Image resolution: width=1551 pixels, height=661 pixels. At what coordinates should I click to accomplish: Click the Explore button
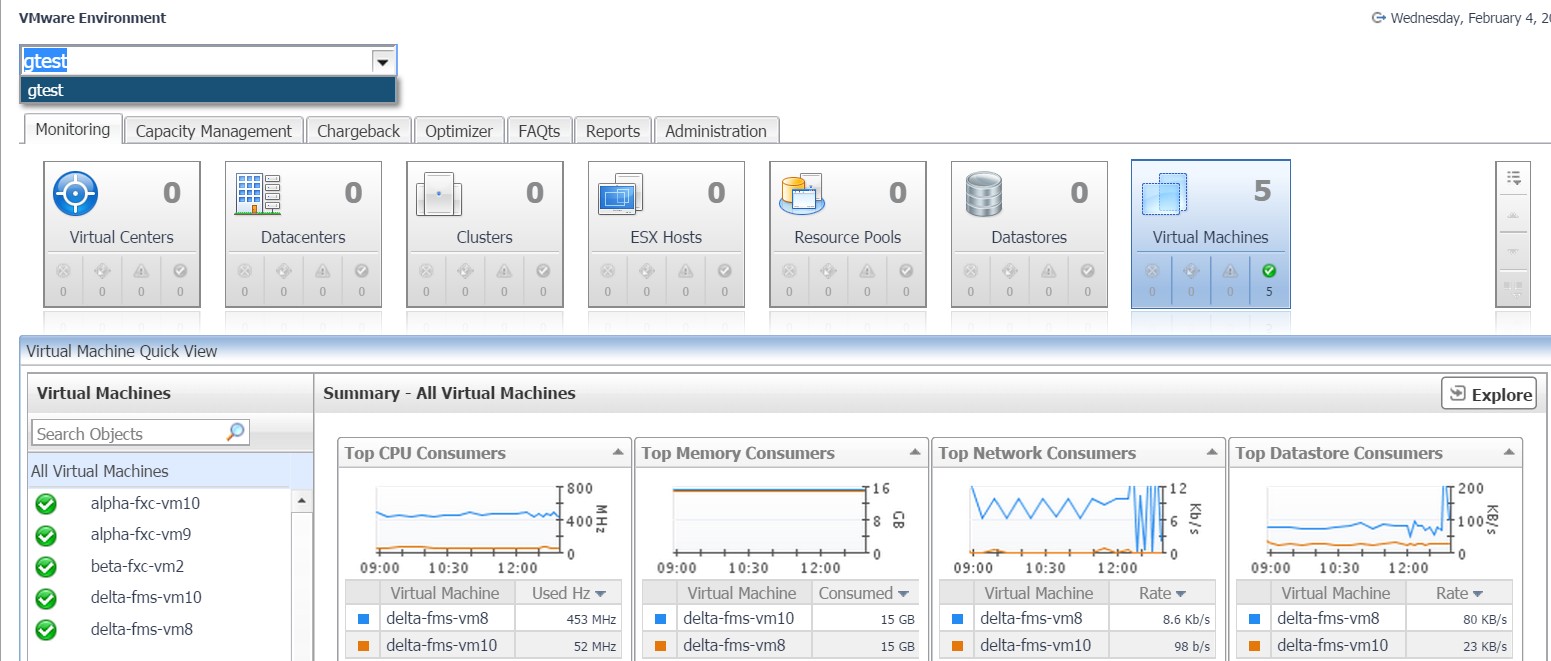point(1488,394)
